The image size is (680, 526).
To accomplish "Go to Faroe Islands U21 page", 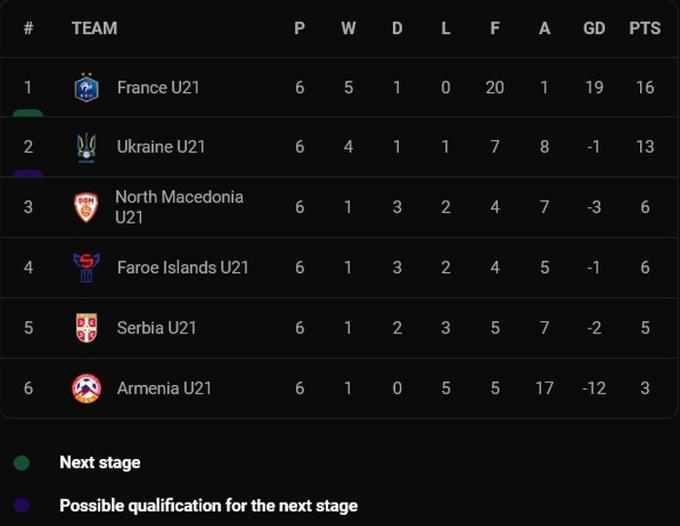I will click(182, 267).
